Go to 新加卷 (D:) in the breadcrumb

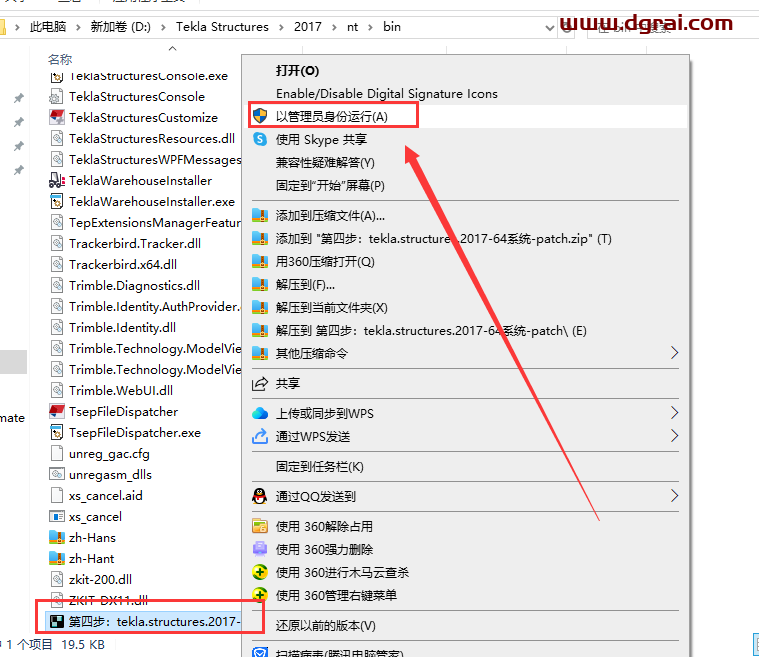(121, 27)
